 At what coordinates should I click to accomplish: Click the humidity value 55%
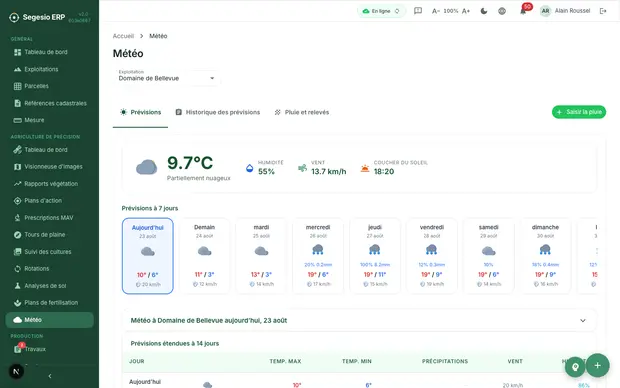266,172
